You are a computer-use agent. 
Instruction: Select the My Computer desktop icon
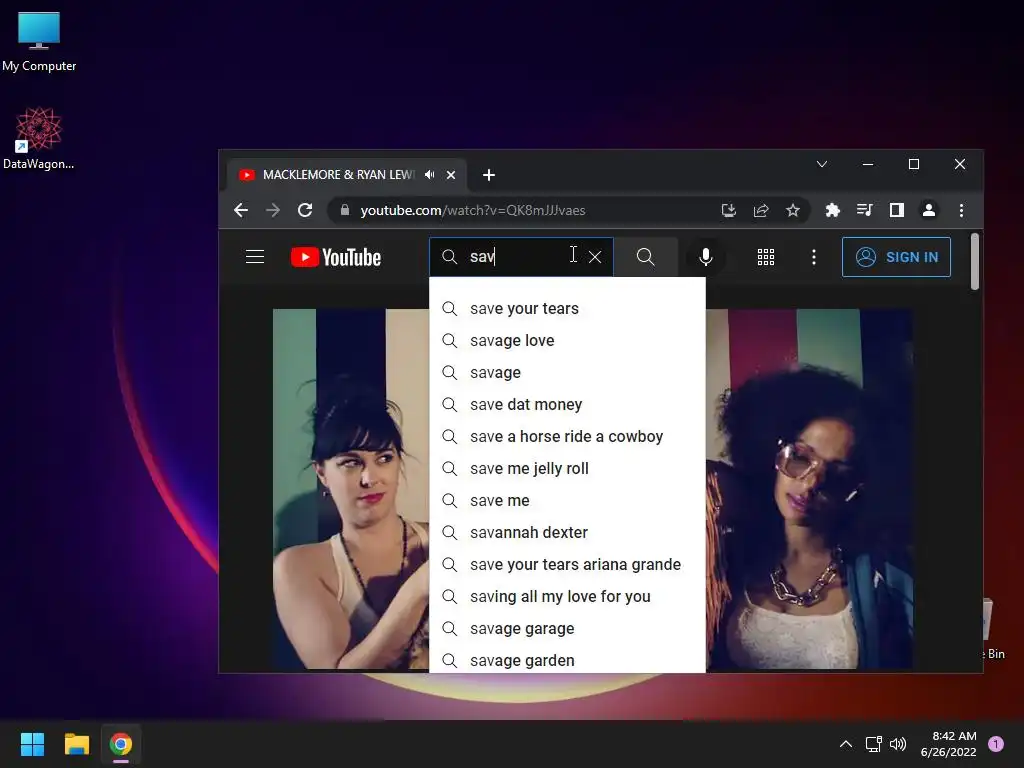(x=39, y=42)
